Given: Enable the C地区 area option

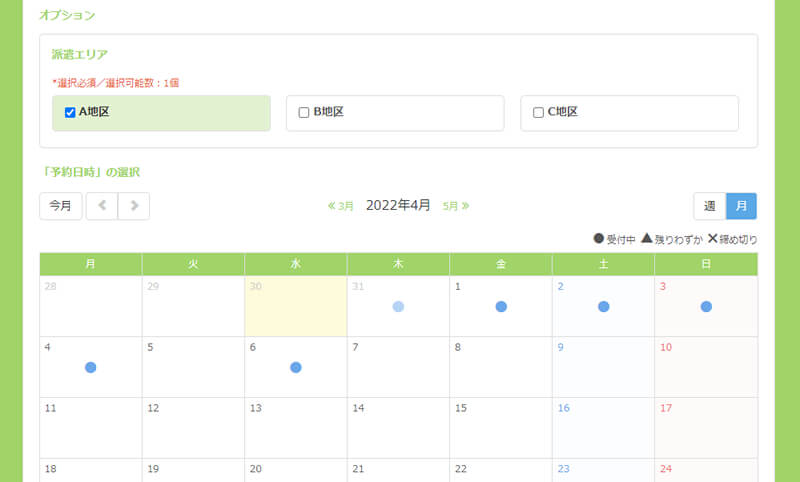Looking at the screenshot, I should coord(538,113).
